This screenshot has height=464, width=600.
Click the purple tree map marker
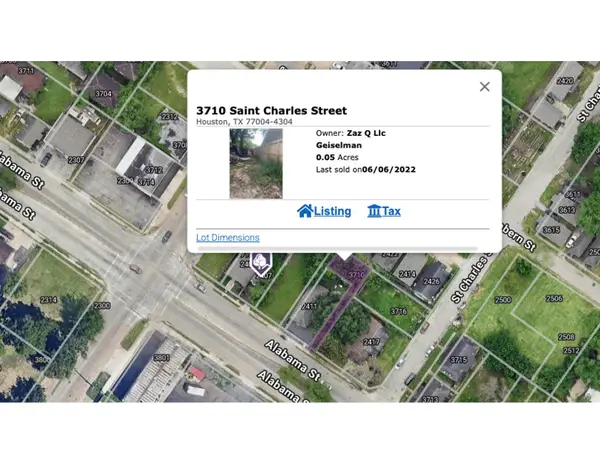[x=260, y=265]
